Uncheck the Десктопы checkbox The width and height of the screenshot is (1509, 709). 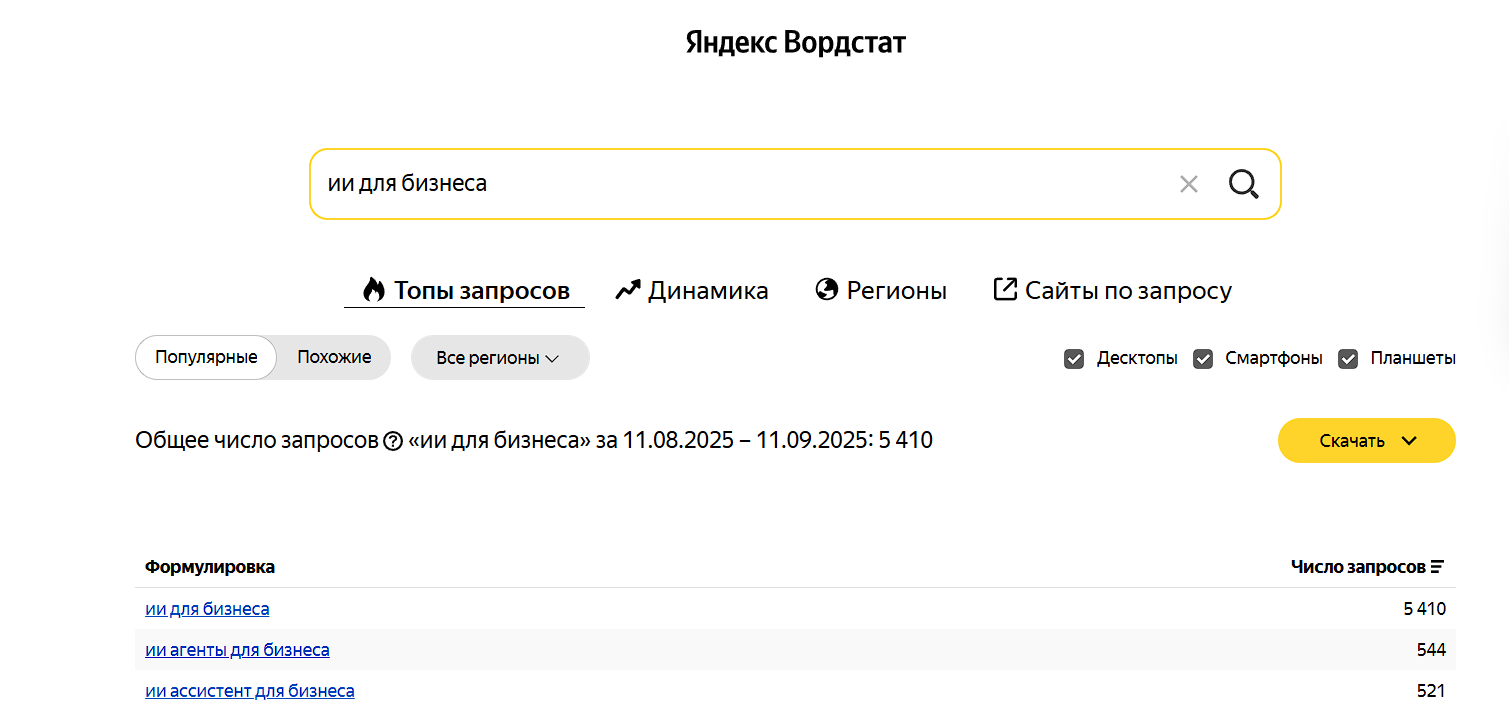(x=1074, y=358)
